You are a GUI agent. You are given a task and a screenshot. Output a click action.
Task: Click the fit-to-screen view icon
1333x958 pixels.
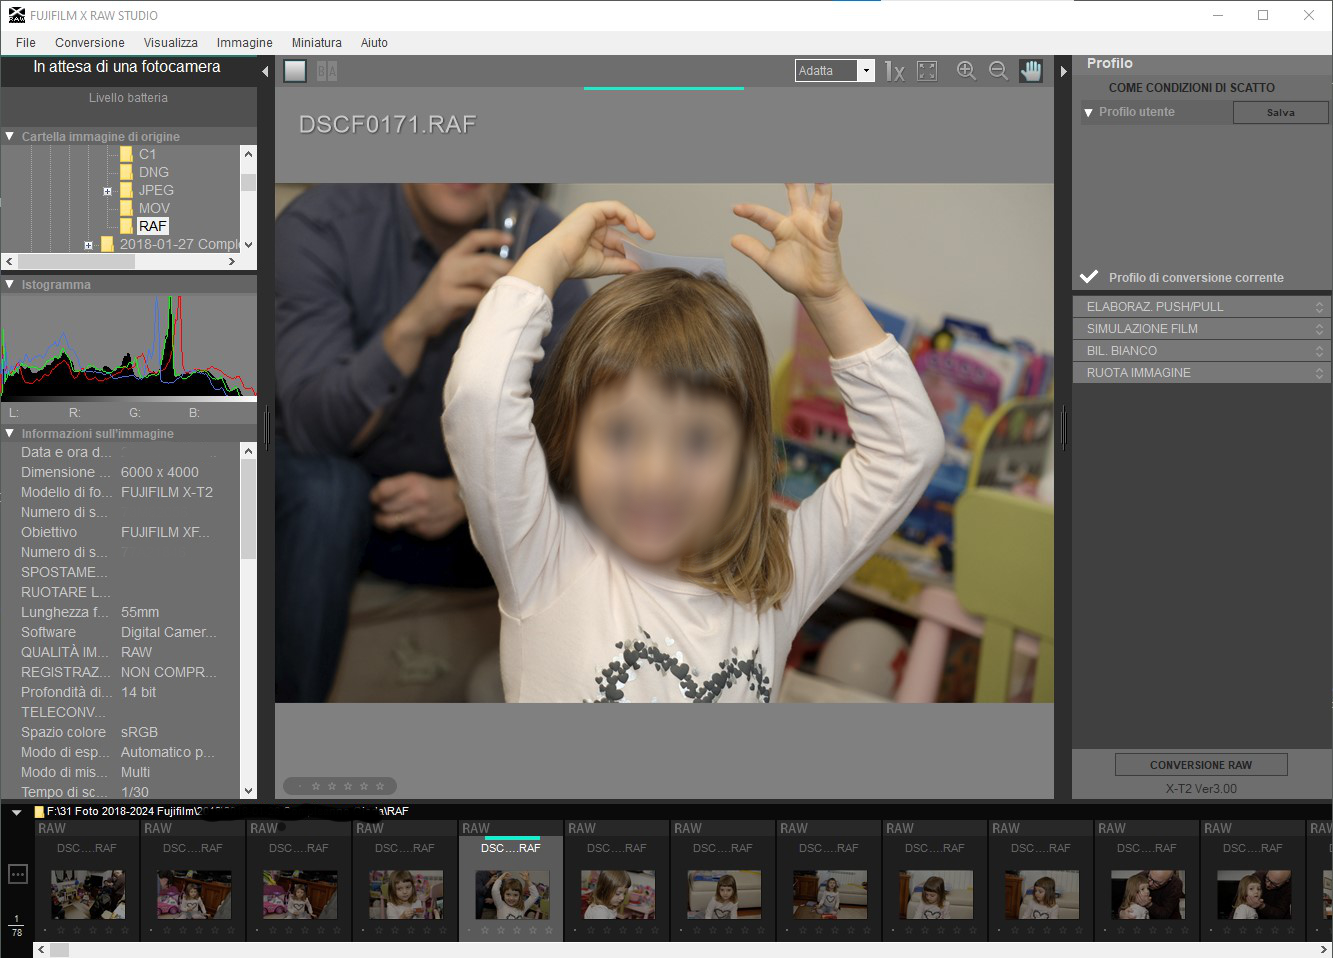tap(926, 70)
